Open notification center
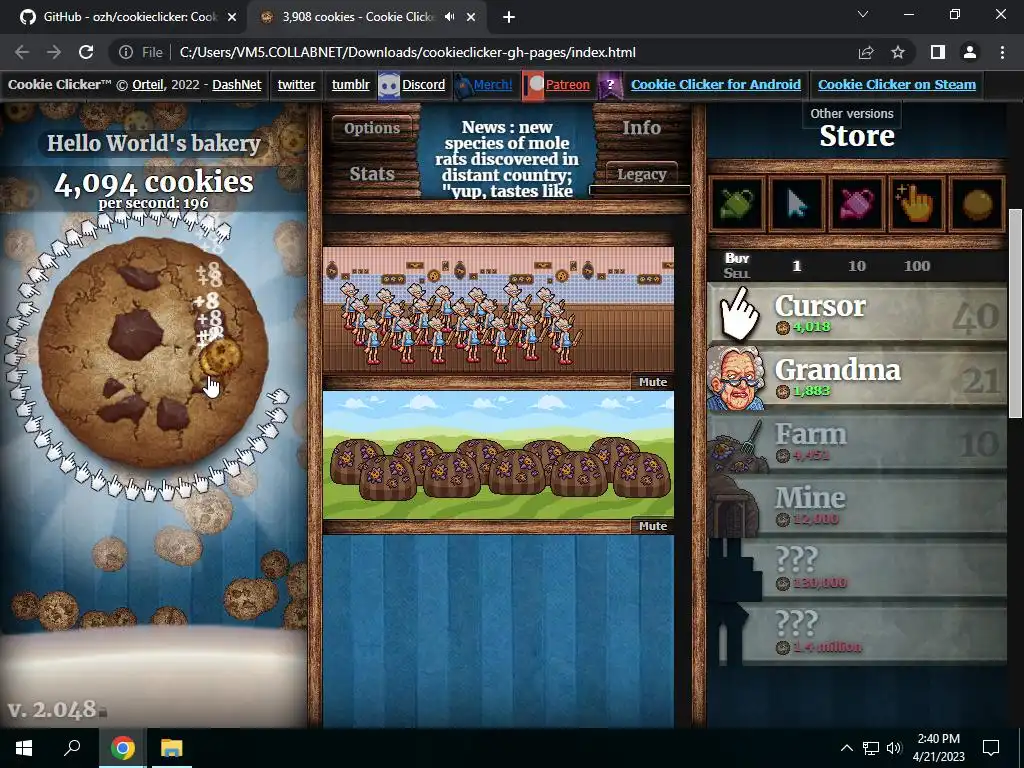The image size is (1024, 768). (991, 748)
